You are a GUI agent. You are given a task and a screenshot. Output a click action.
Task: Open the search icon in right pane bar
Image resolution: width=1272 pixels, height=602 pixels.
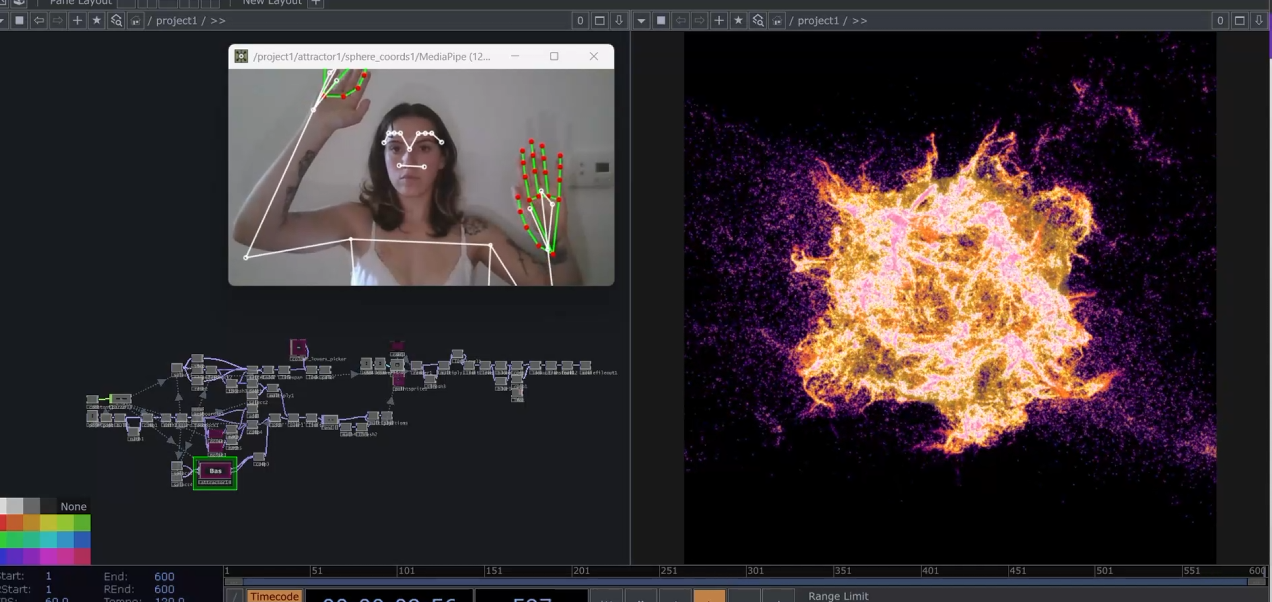coord(758,20)
